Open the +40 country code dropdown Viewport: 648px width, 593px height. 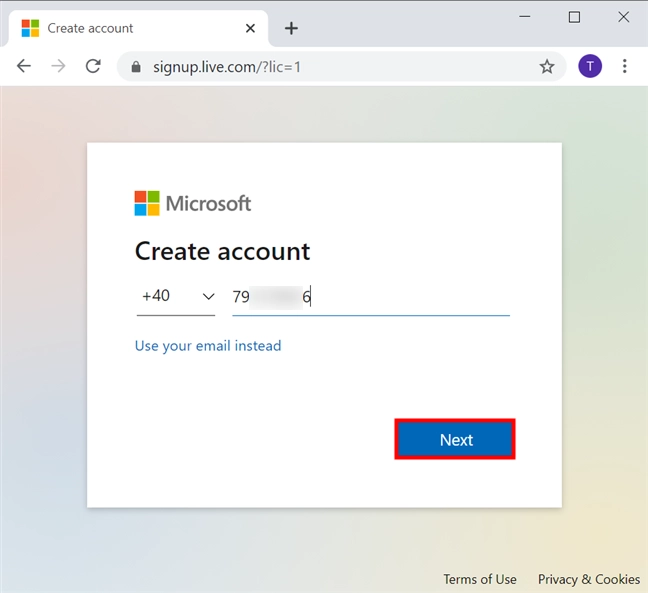point(176,297)
